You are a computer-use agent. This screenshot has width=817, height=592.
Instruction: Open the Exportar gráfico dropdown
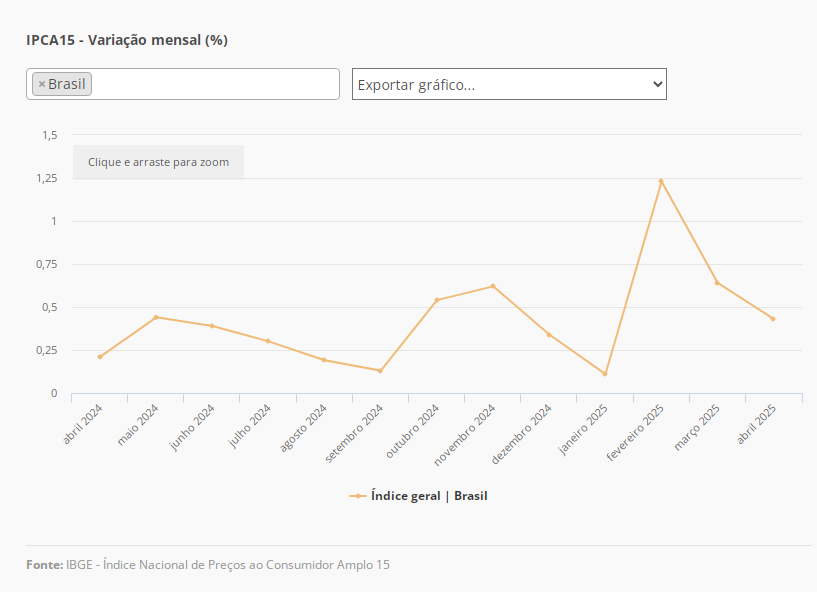click(x=509, y=85)
